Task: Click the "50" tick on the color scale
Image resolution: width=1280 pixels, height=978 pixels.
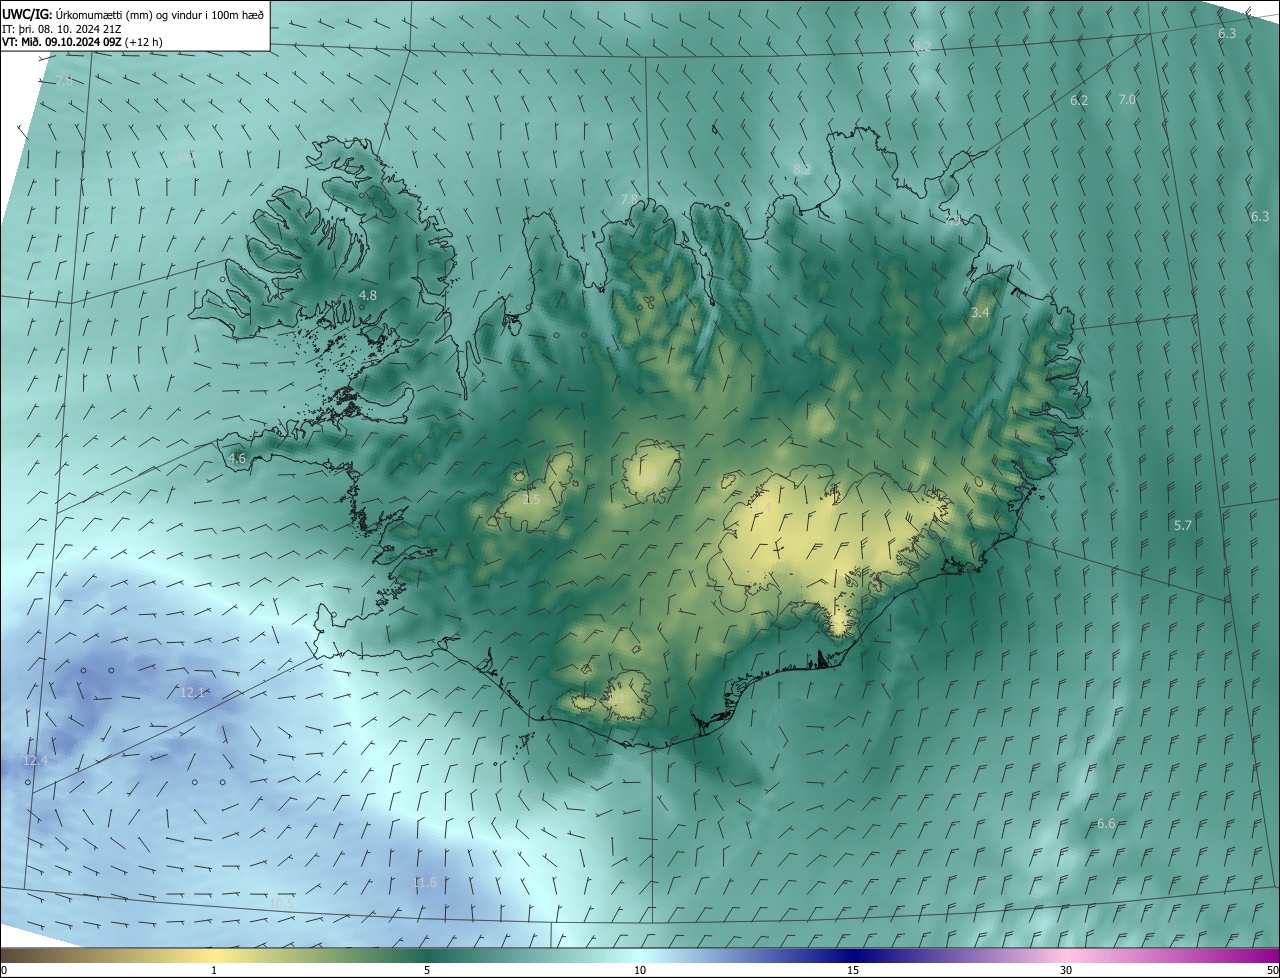Action: [x=1272, y=970]
